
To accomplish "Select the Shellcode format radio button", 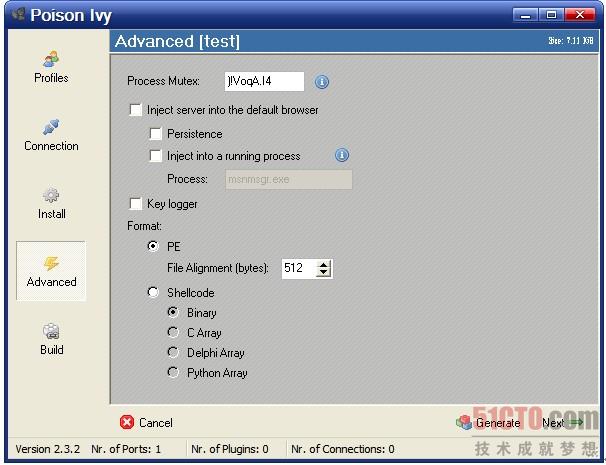I will click(x=153, y=292).
